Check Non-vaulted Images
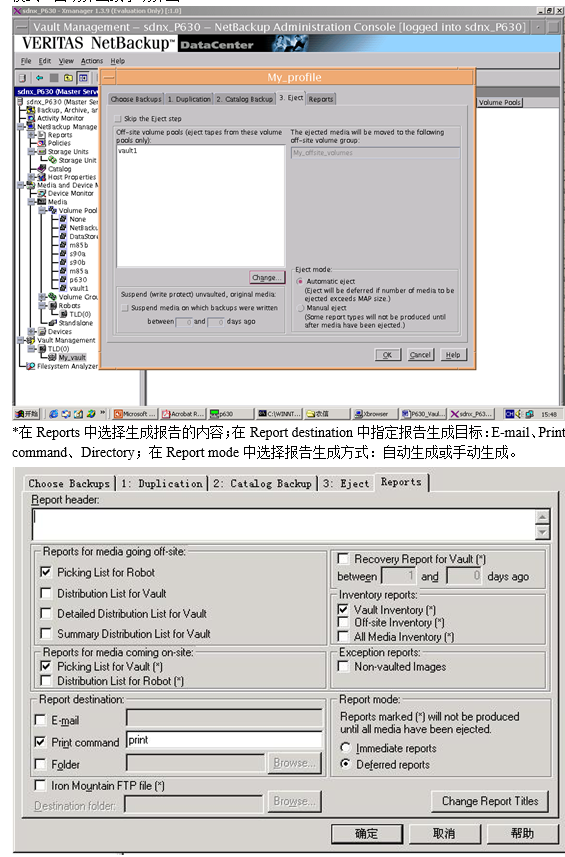 [x=343, y=666]
